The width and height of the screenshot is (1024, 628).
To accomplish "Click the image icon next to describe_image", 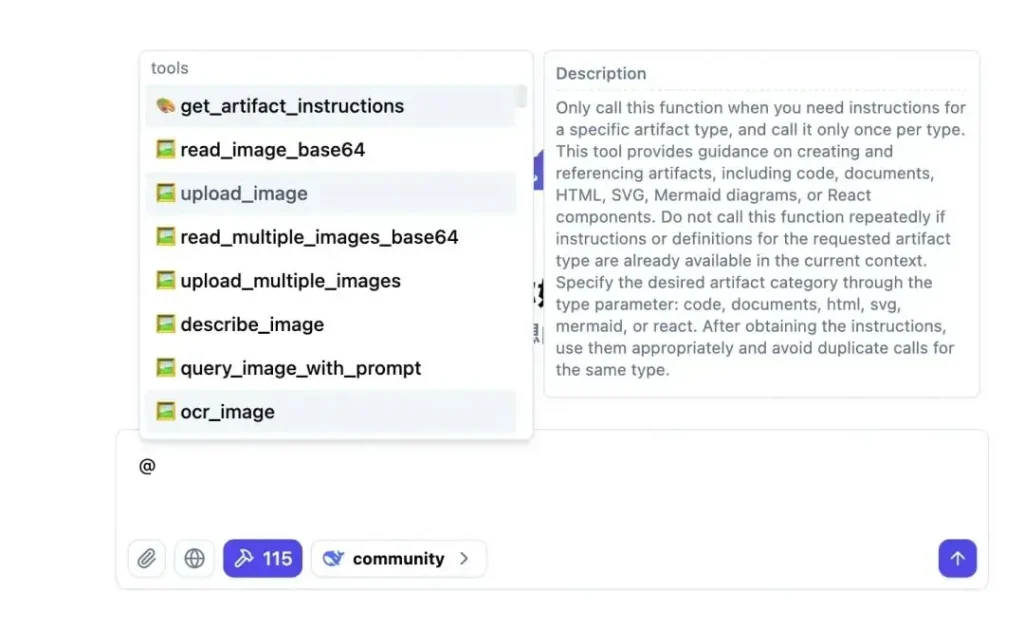I will tap(166, 324).
